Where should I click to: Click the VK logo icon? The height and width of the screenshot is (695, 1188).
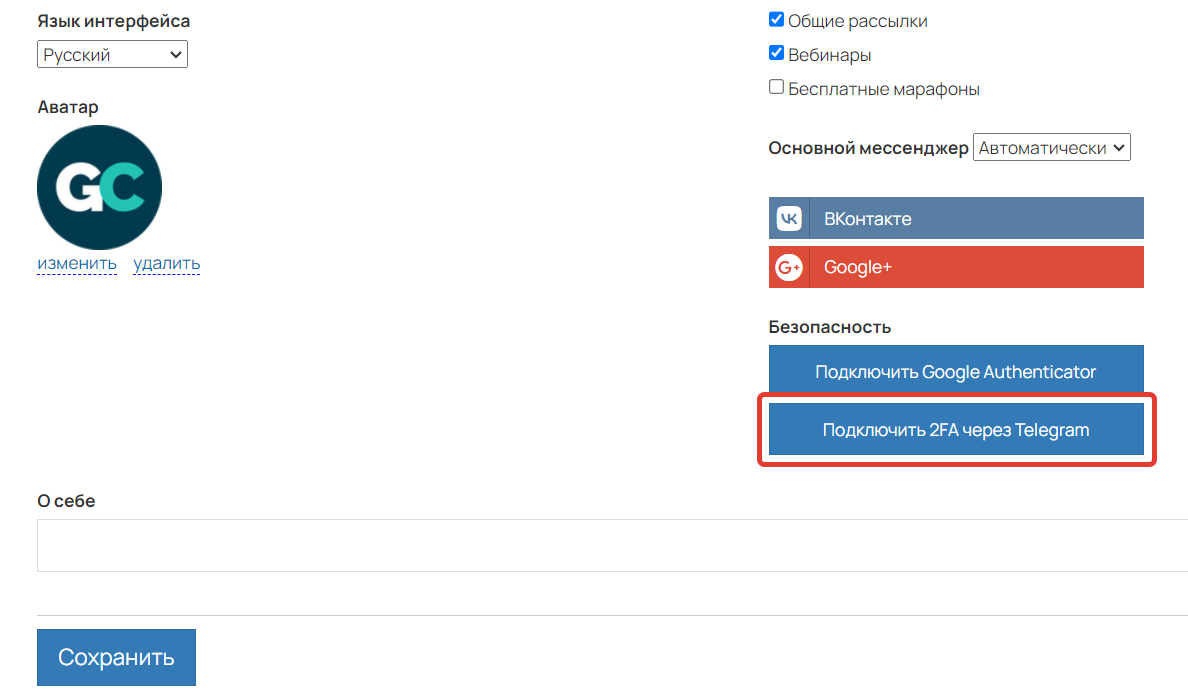click(789, 218)
